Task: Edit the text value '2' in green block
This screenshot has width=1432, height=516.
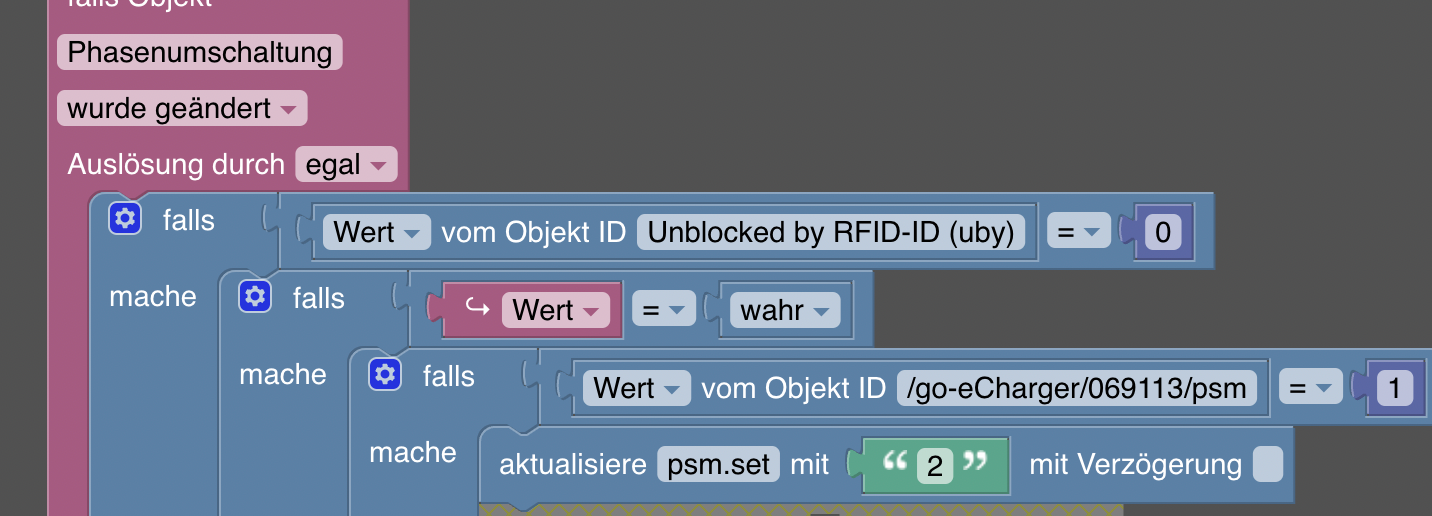Action: click(x=935, y=466)
